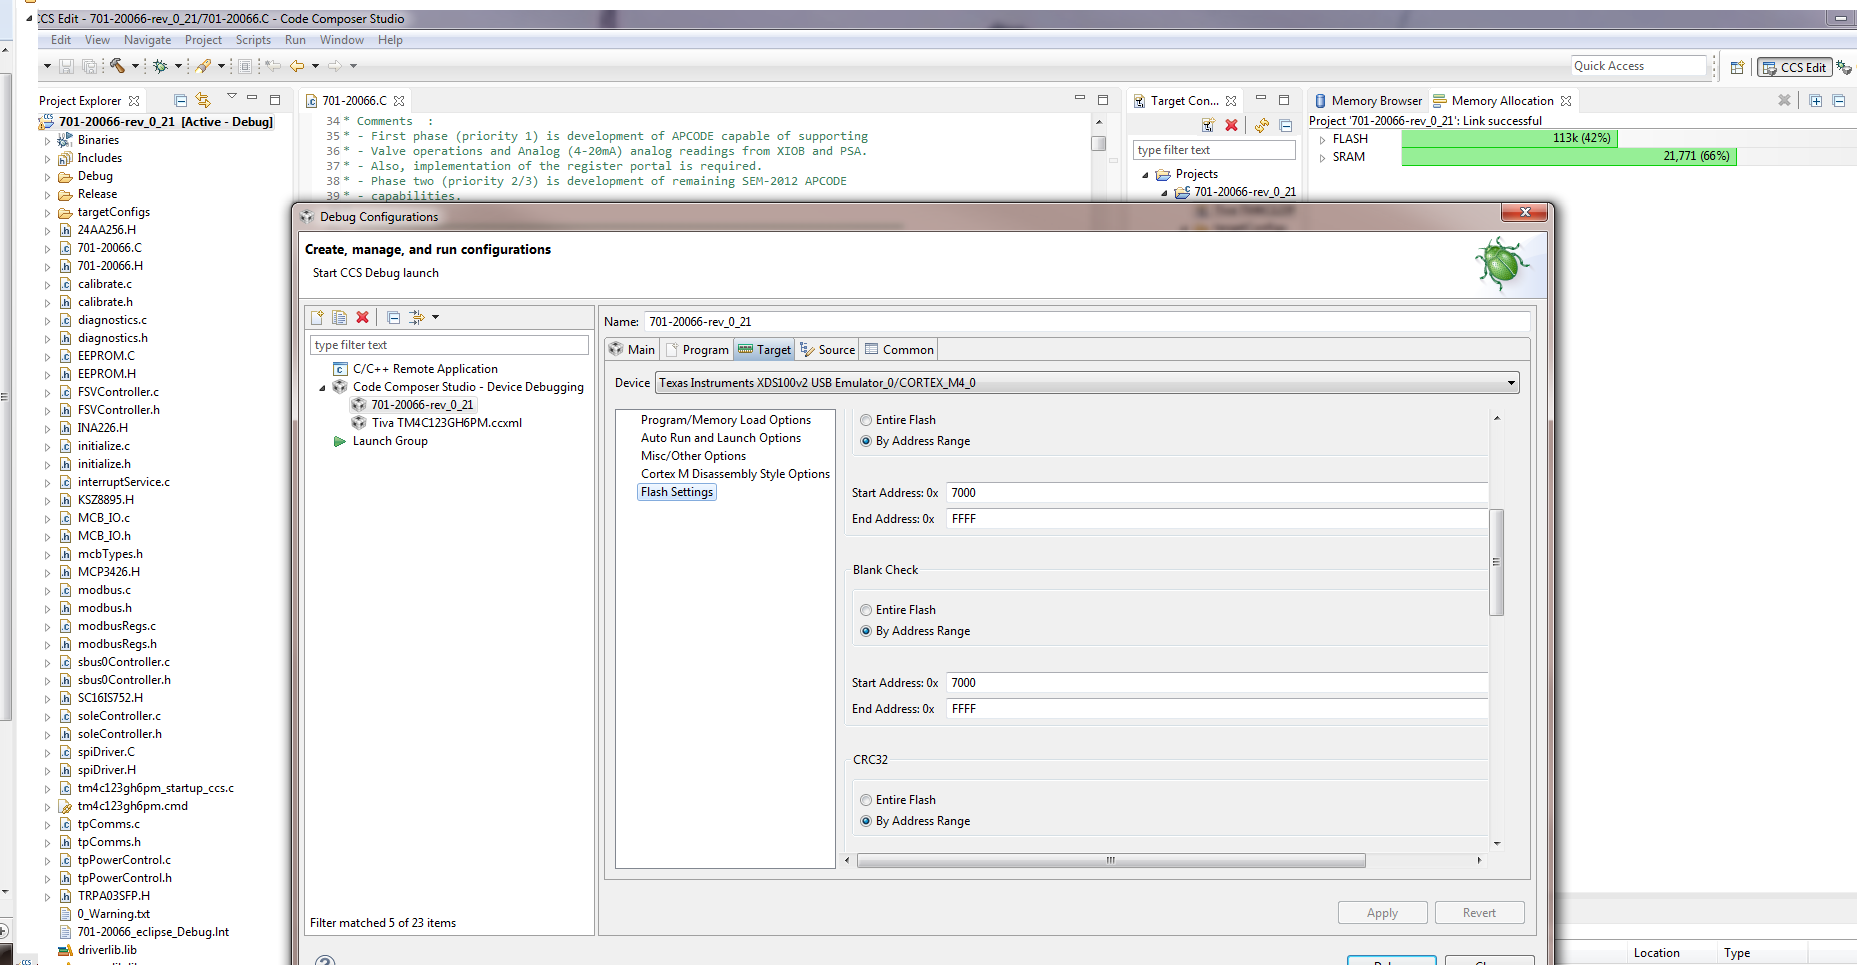Select first Entire Flash radio button

[x=866, y=420]
